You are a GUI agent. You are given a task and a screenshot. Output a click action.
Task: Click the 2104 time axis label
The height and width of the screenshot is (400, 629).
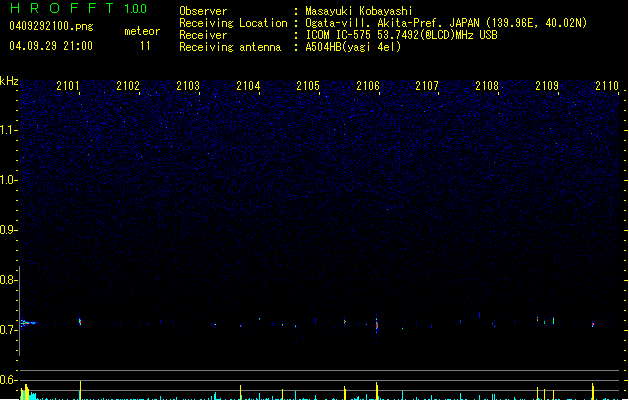point(248,86)
